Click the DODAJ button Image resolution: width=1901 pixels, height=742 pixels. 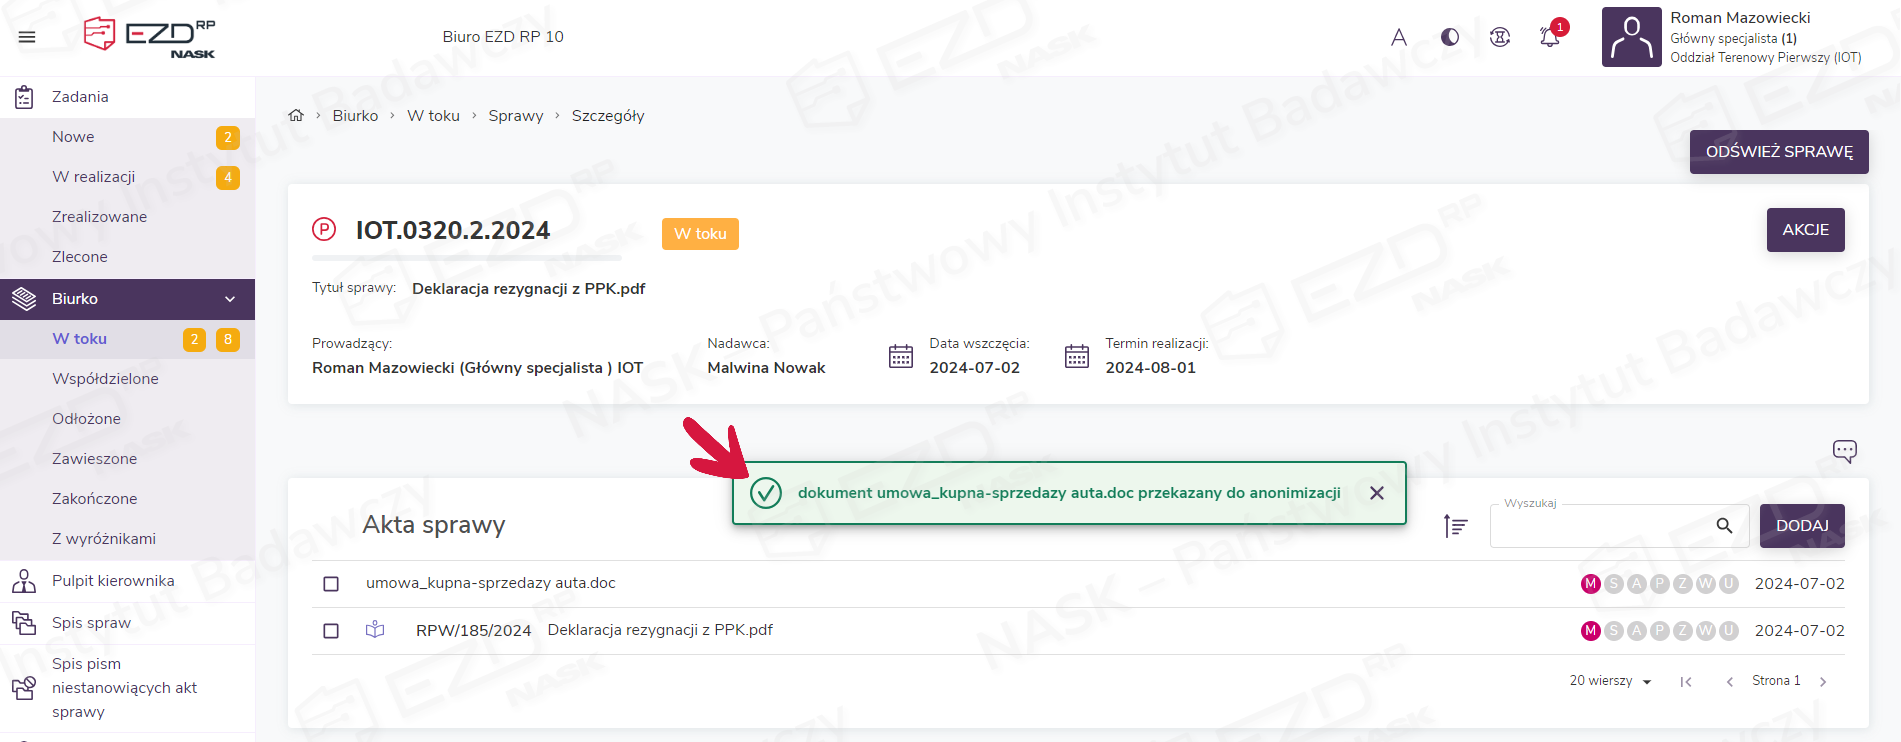click(x=1801, y=526)
